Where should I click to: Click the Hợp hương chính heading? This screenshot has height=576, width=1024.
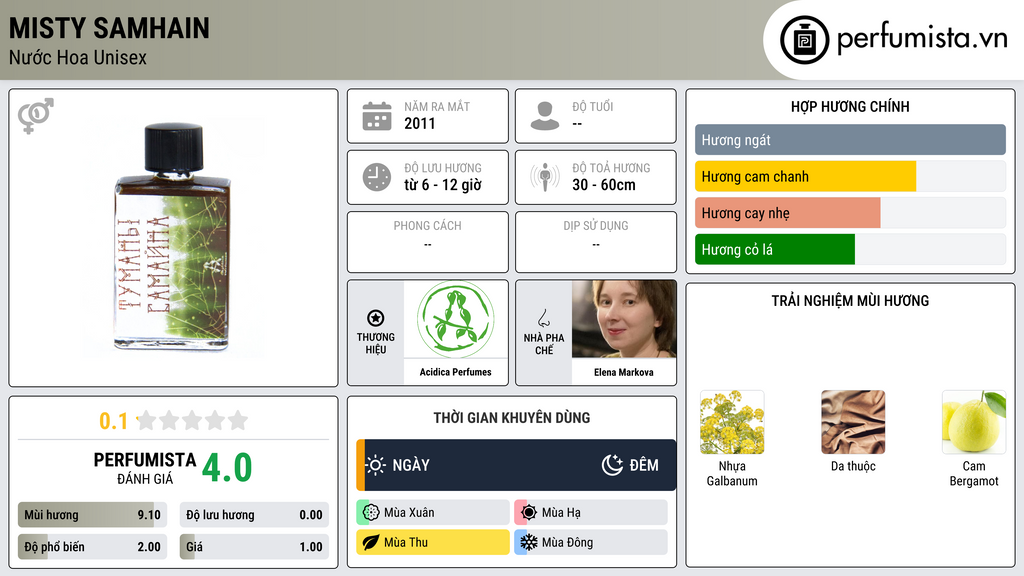click(850, 106)
